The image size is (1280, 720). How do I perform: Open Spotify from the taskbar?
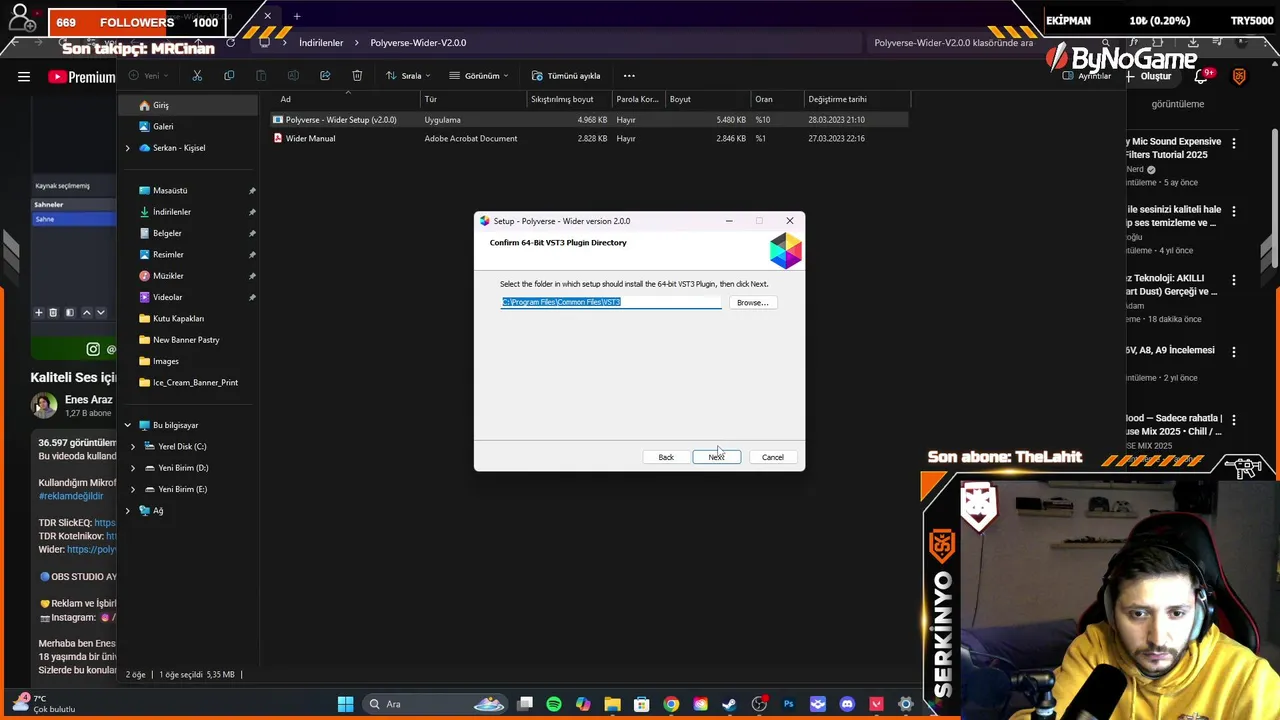(x=554, y=704)
